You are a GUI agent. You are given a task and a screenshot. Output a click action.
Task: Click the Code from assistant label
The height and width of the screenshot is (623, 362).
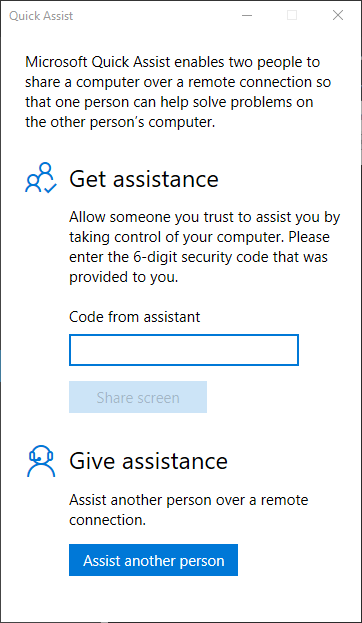(x=135, y=317)
